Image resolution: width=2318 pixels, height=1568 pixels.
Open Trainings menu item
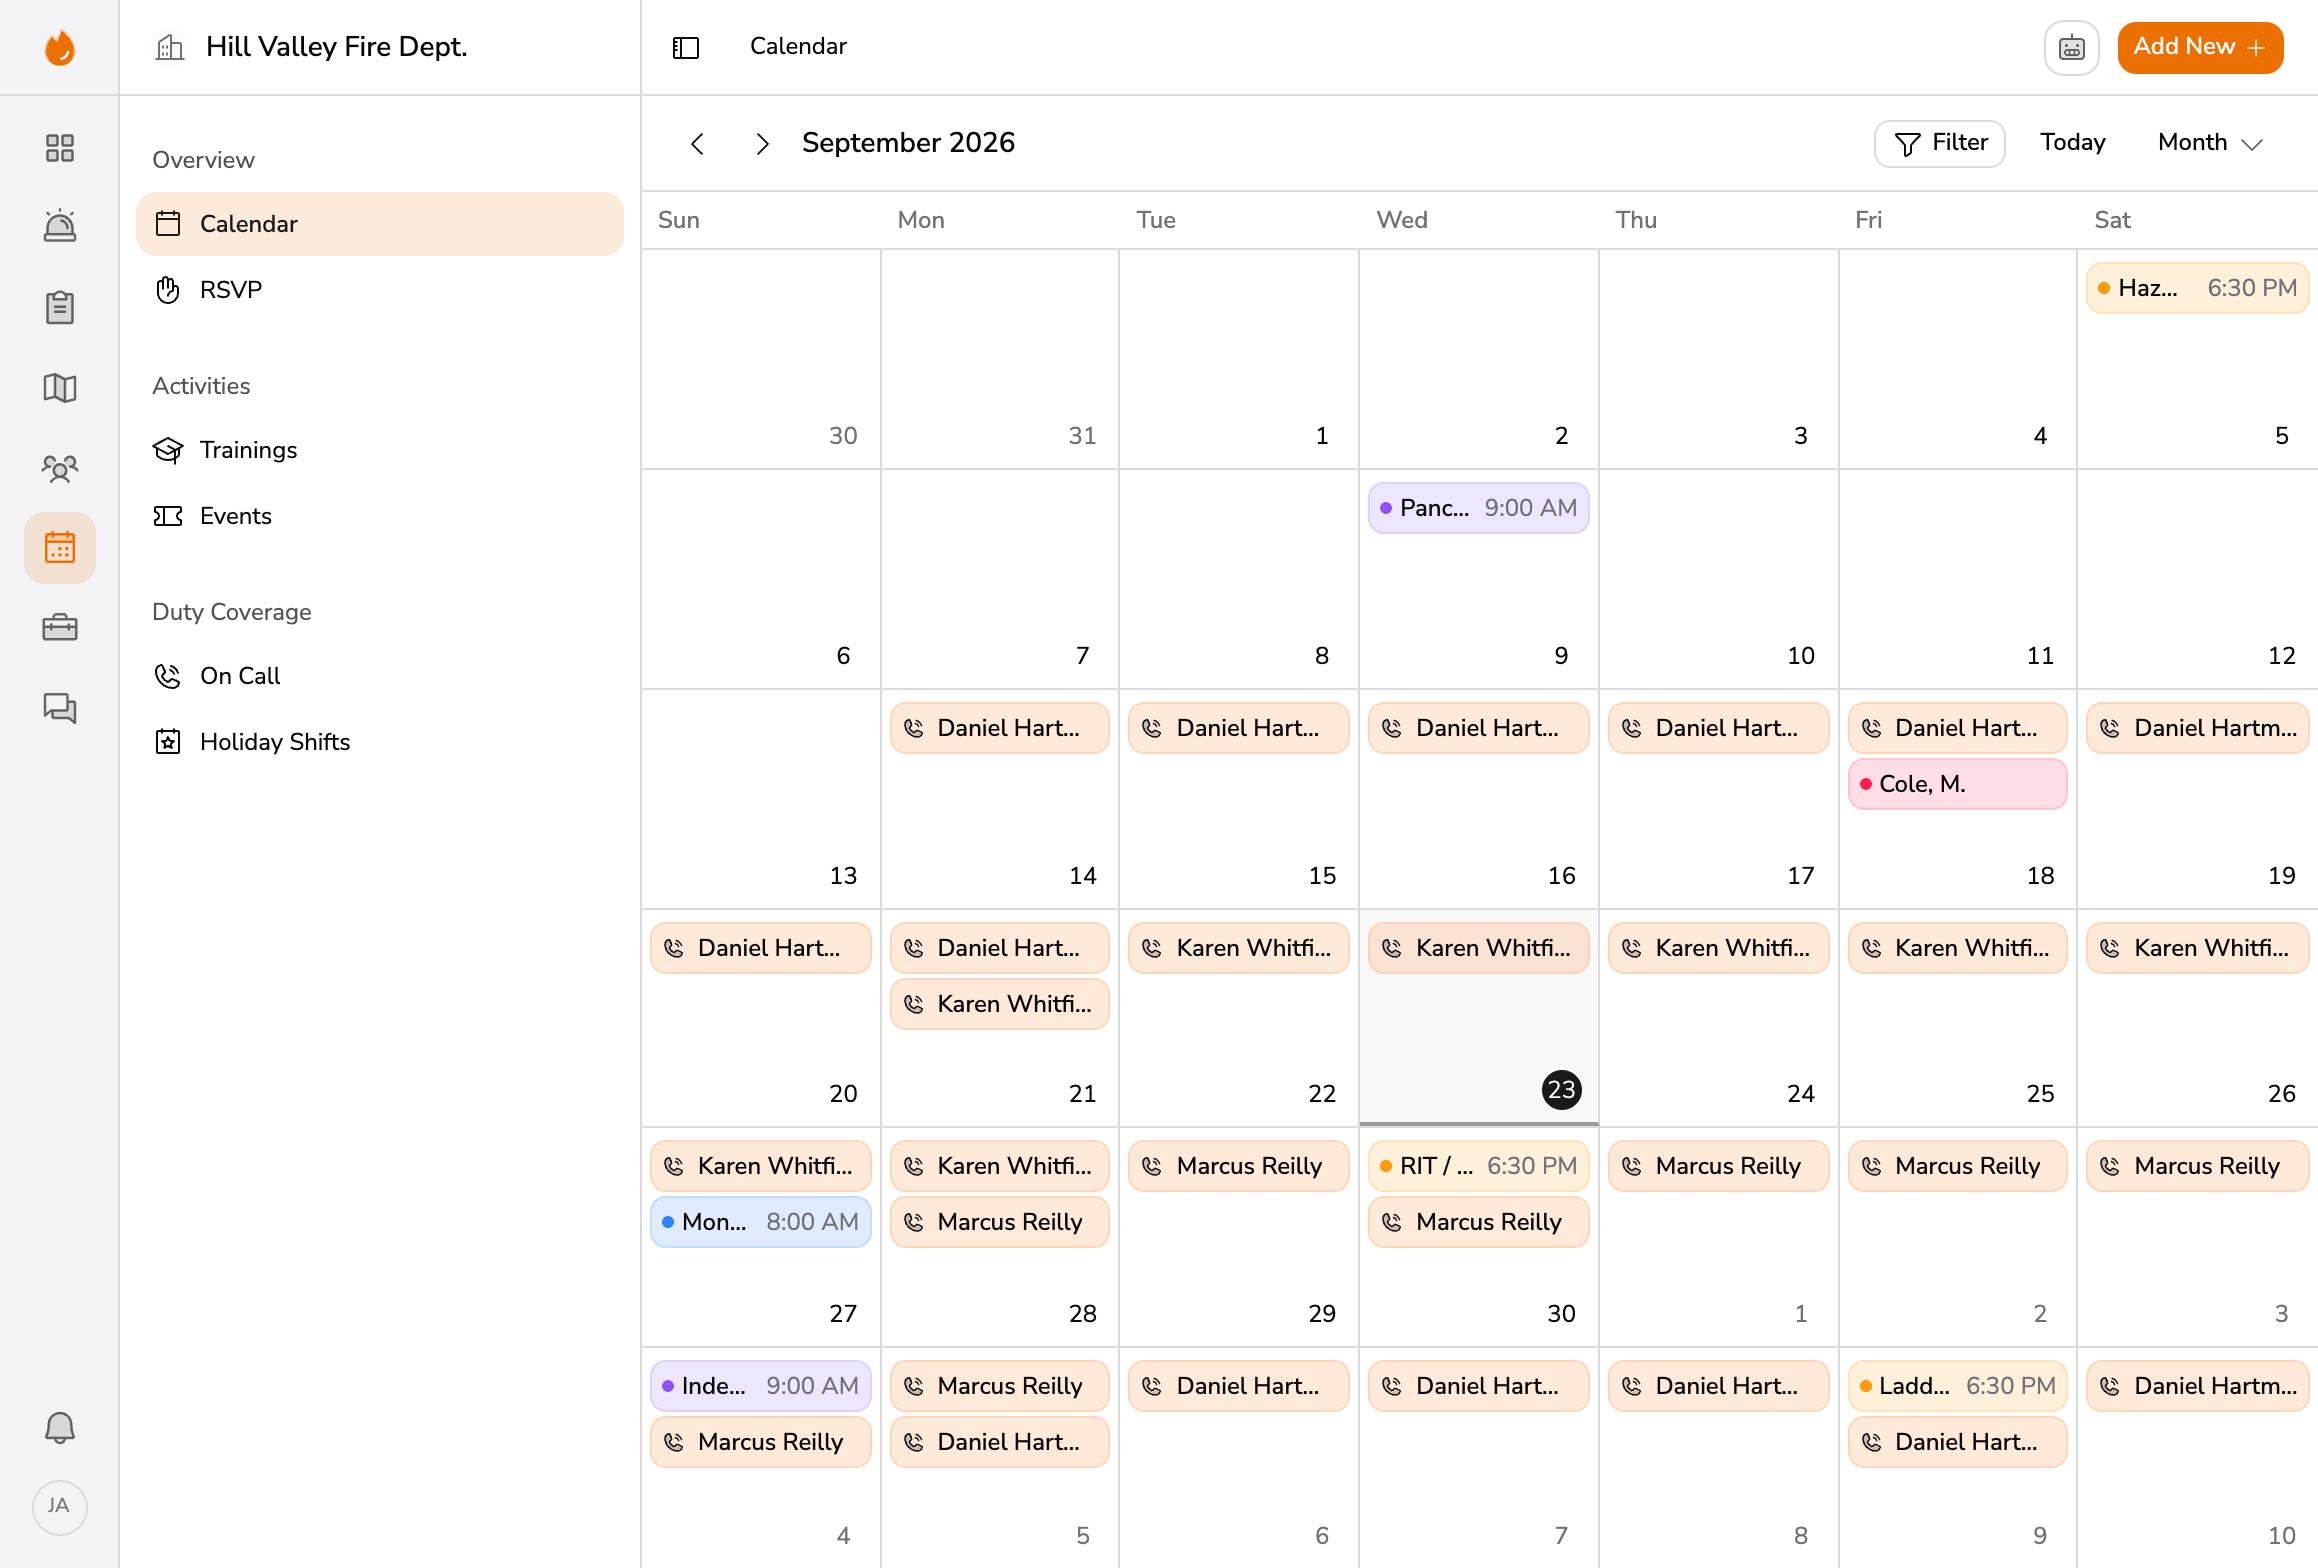(380, 450)
